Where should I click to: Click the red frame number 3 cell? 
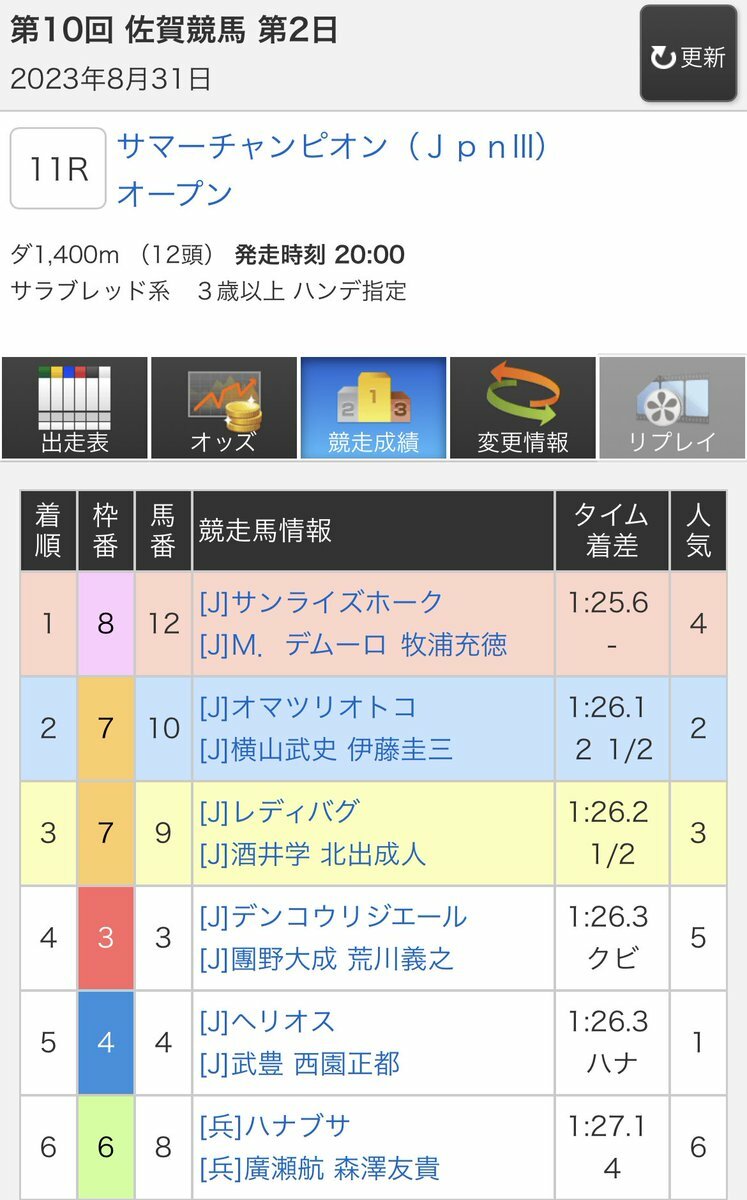point(105,938)
